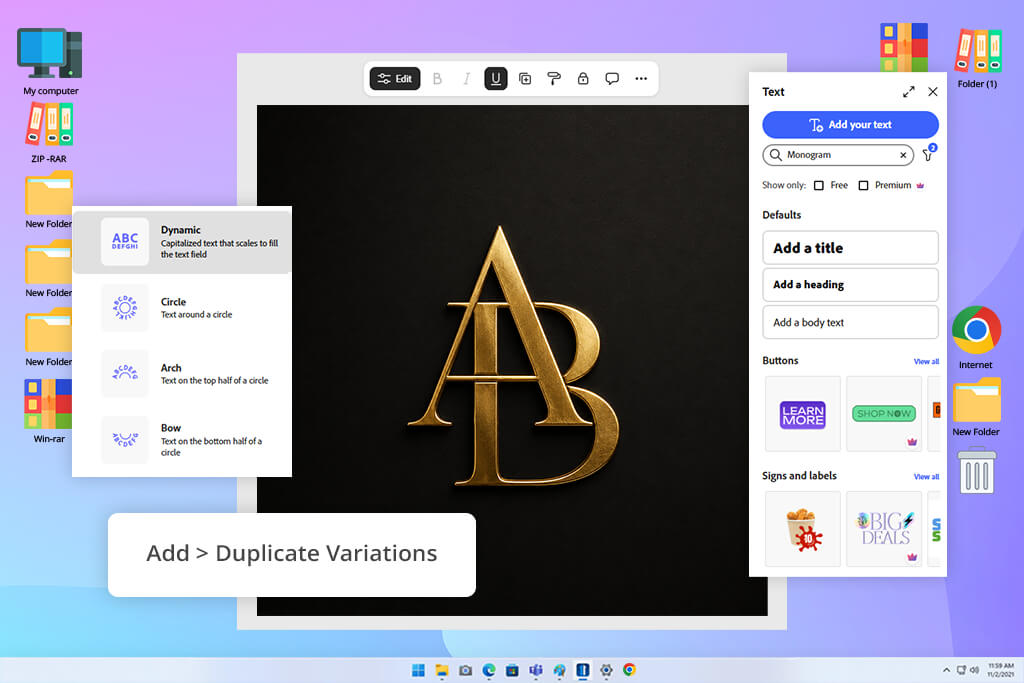Choose the Dynamic text layout option

click(182, 242)
